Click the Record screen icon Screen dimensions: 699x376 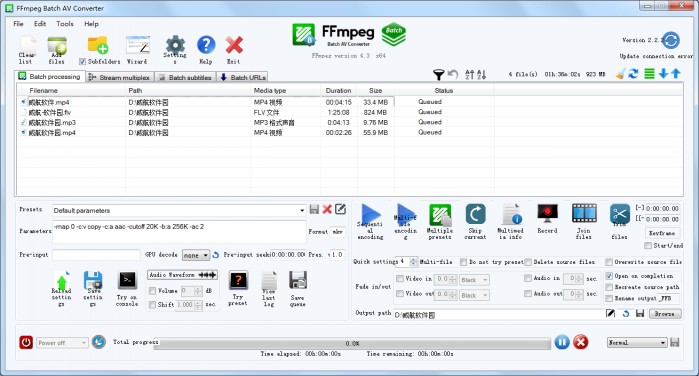tap(547, 214)
